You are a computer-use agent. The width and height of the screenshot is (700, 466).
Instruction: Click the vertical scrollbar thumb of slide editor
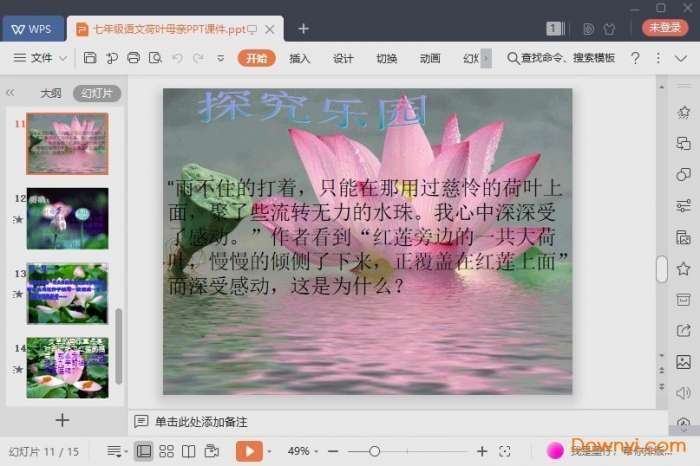coord(662,269)
